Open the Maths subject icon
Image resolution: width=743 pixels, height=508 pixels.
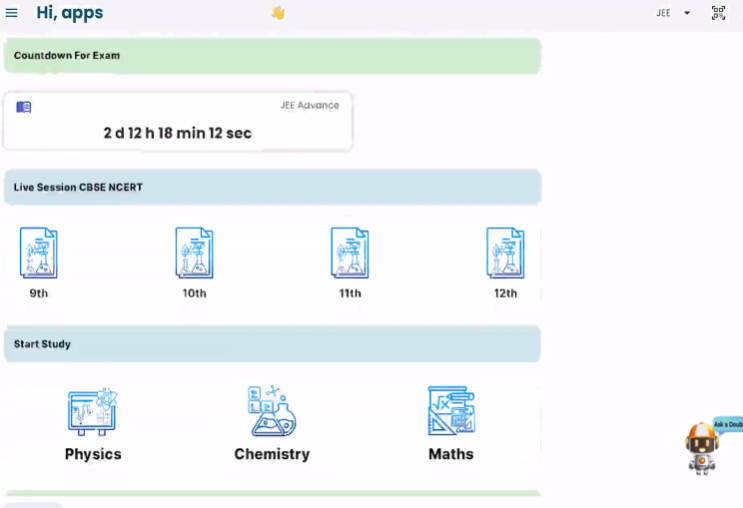click(x=451, y=410)
